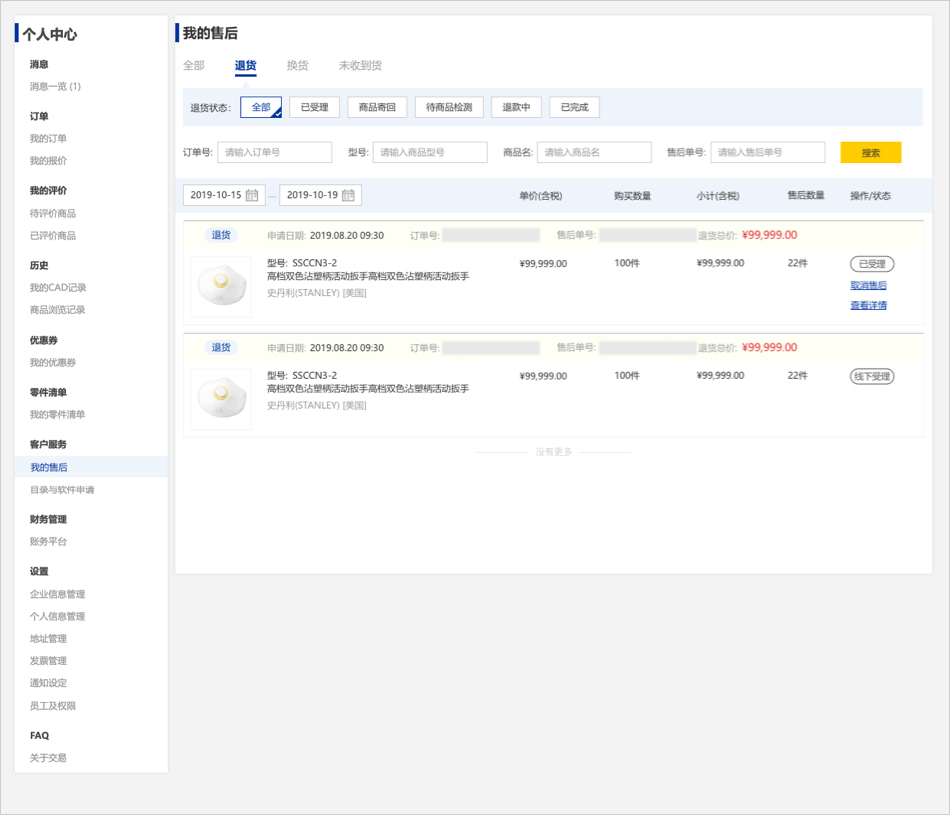
Task: Select the 商品寄回 return status filter
Action: coord(377,107)
